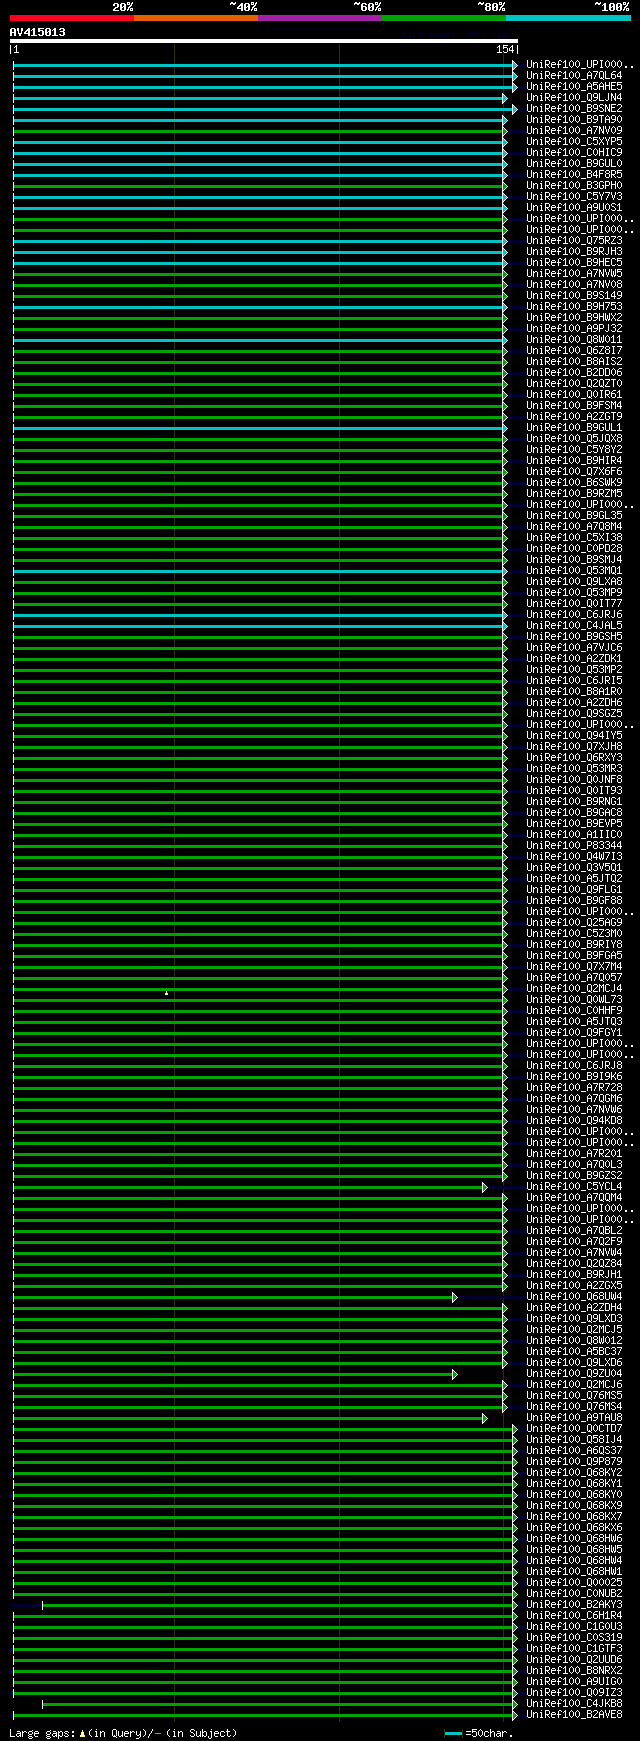Select the UniRef100_Q9ZU04 label

[574, 1374]
